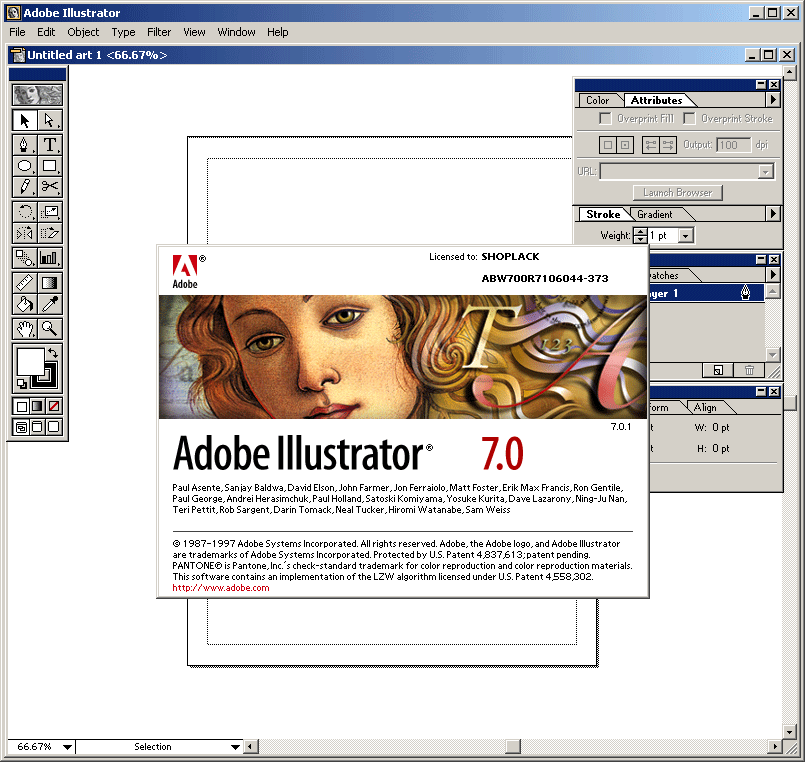This screenshot has height=762, width=805.
Task: Choose the solid Color fill button
Action: [21, 407]
